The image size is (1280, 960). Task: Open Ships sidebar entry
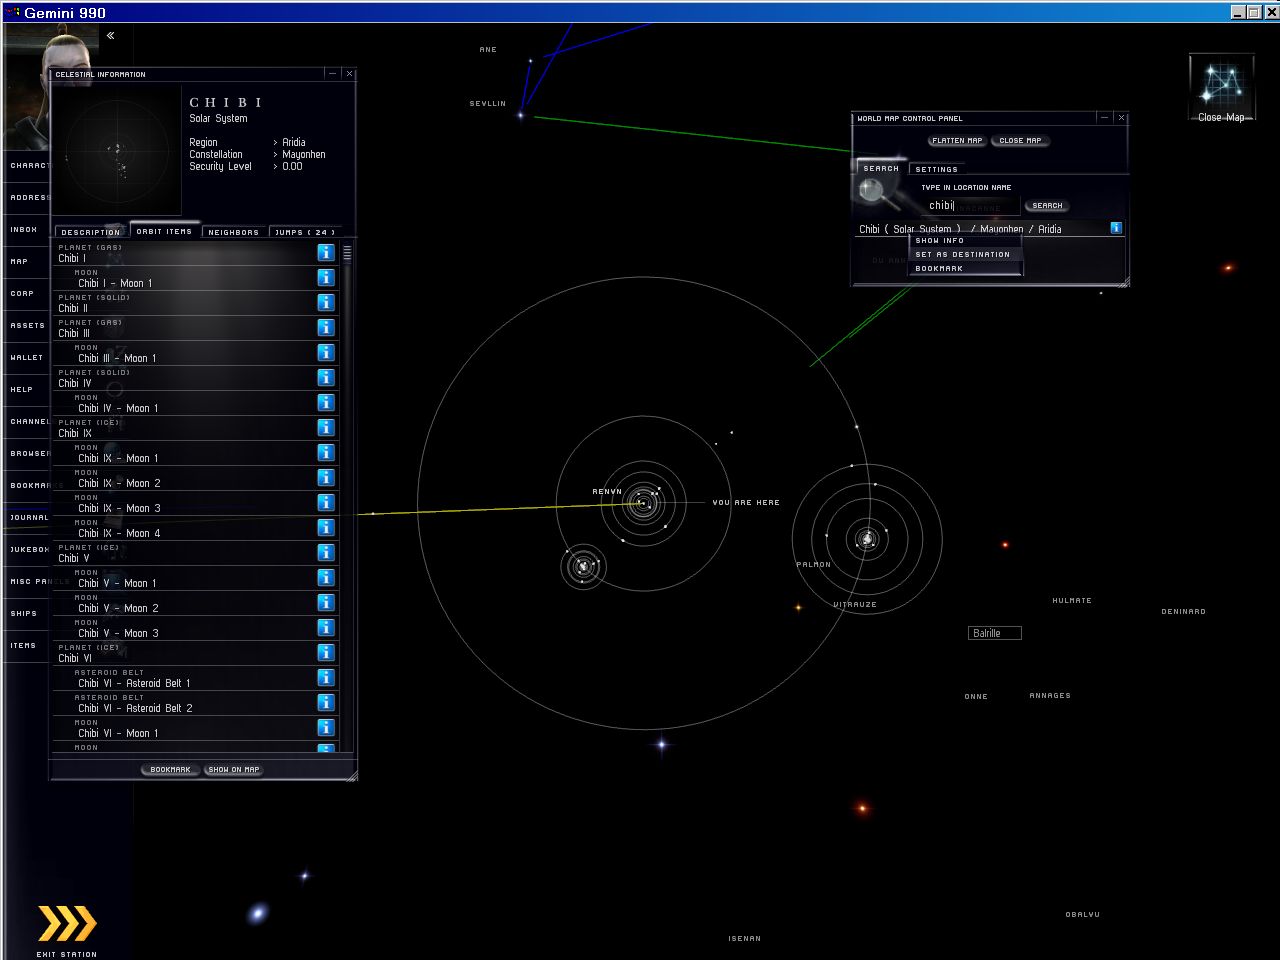24,614
